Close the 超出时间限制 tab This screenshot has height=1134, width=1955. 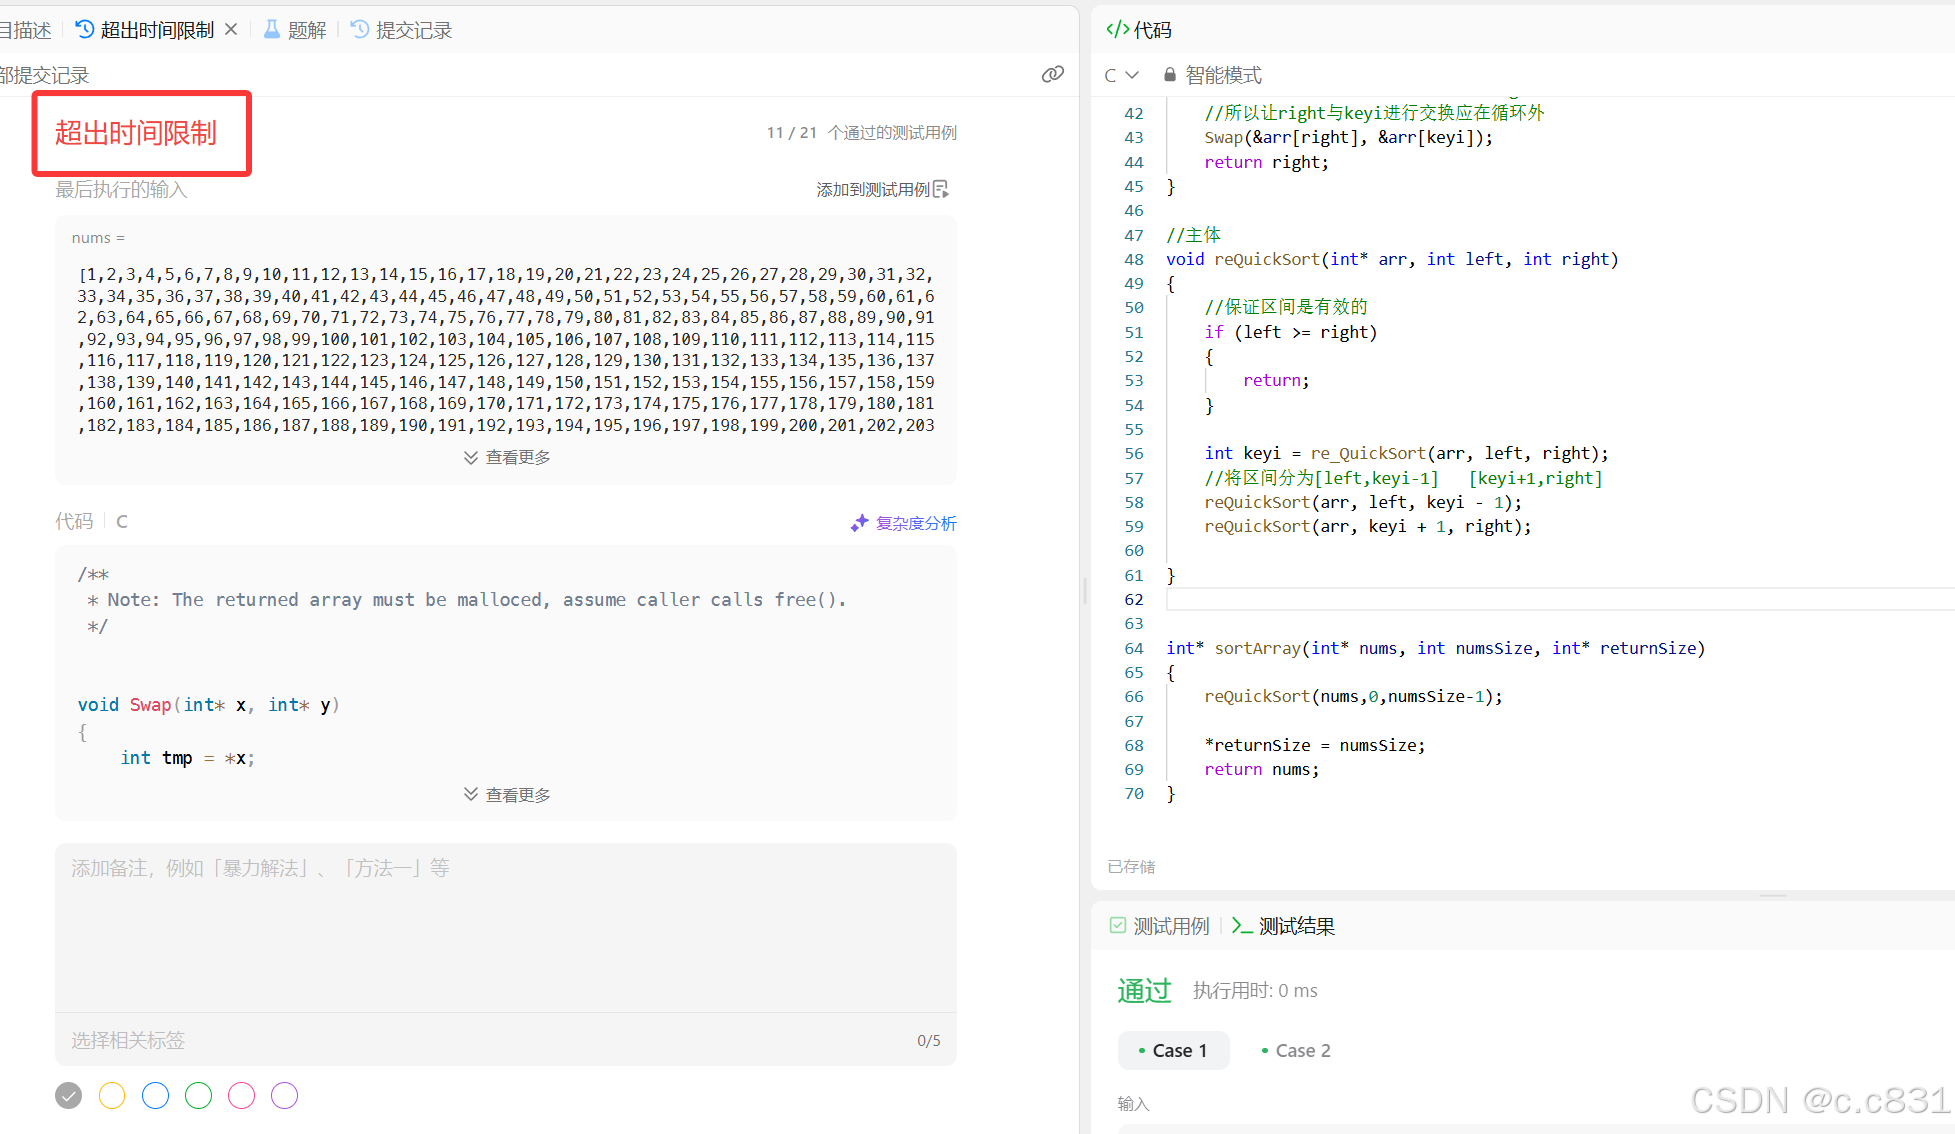click(x=231, y=29)
